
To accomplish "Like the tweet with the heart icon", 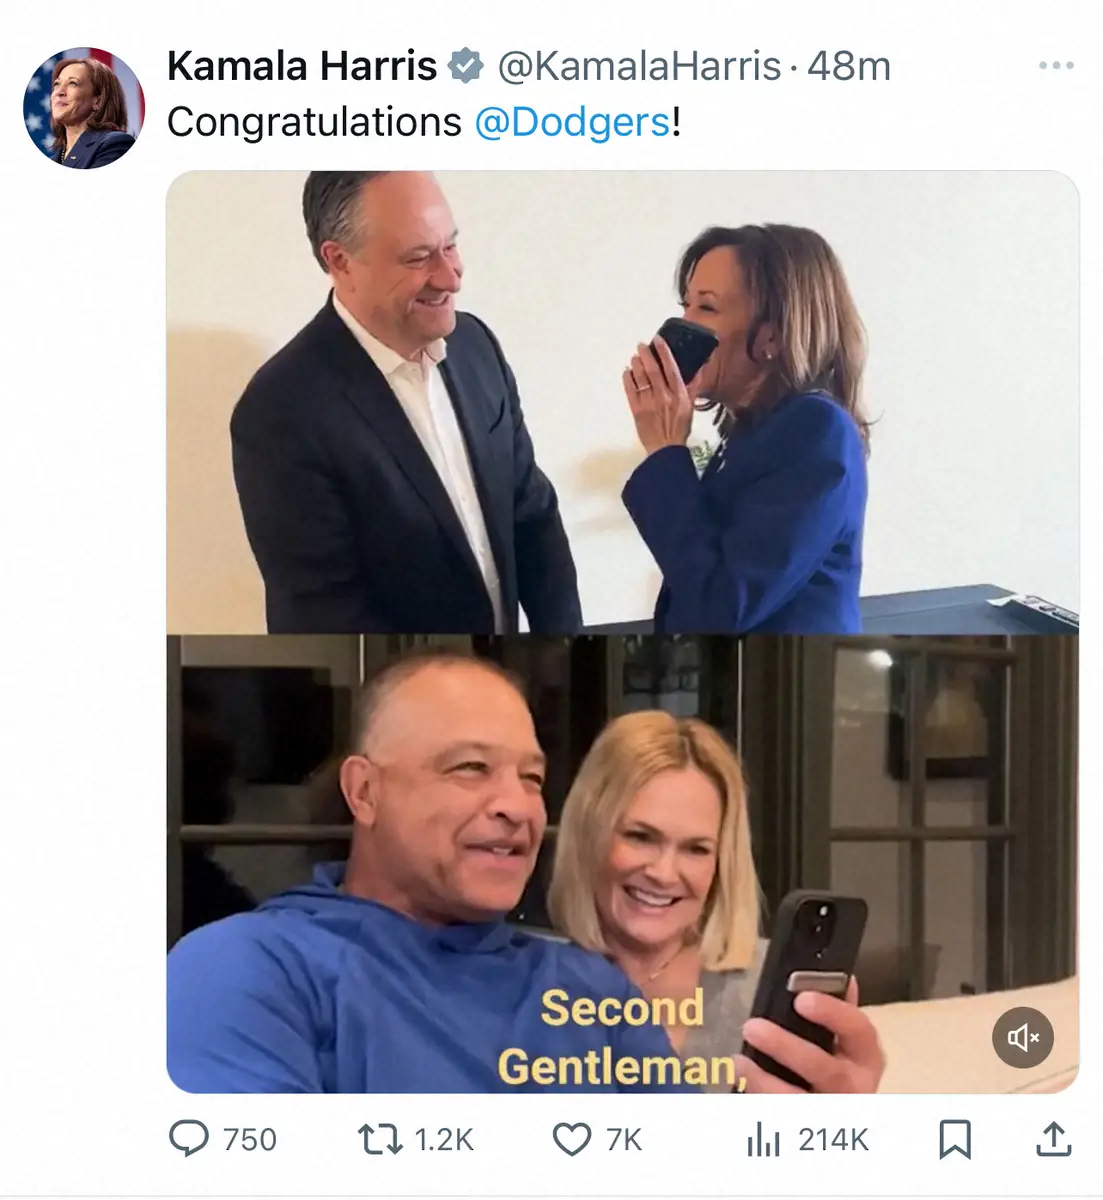I will pos(572,1139).
